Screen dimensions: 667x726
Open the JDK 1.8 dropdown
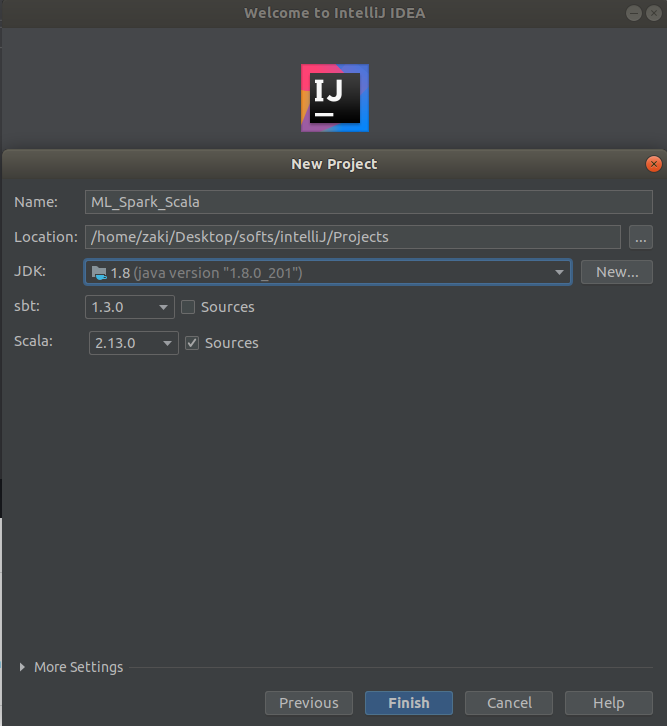point(328,272)
